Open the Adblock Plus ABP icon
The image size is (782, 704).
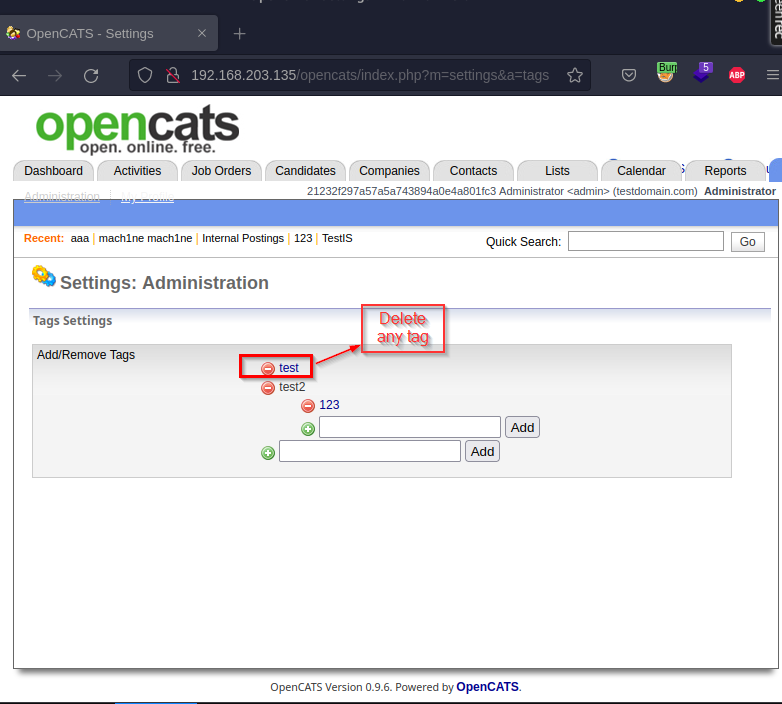point(737,75)
